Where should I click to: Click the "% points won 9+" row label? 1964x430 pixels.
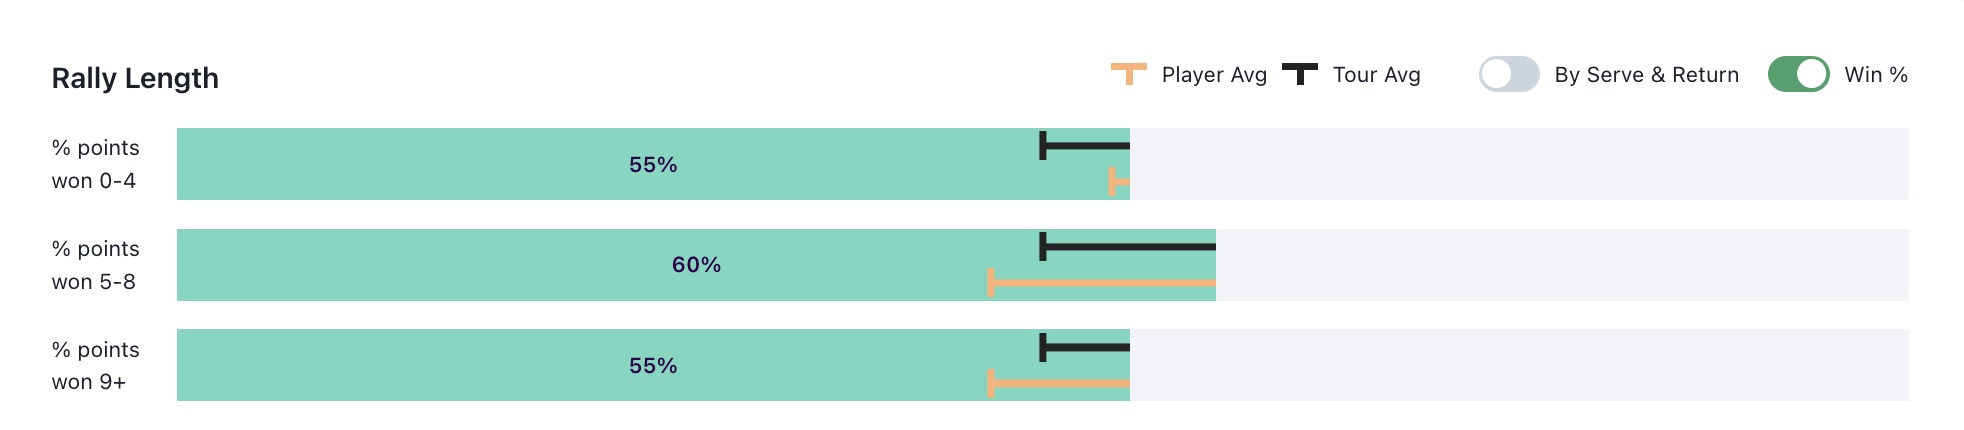coord(95,366)
